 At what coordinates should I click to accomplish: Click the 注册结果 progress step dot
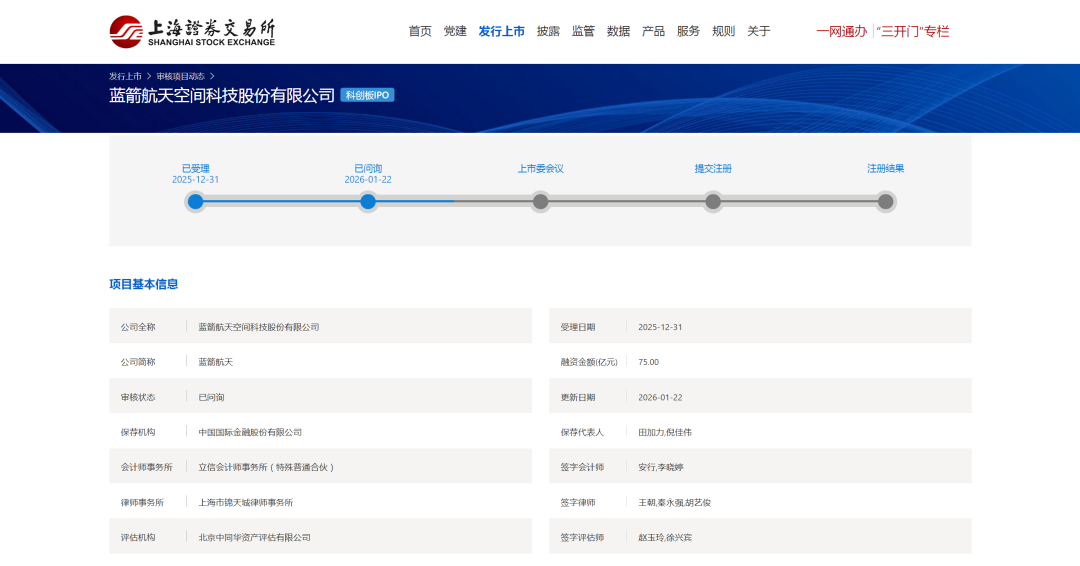tap(886, 202)
